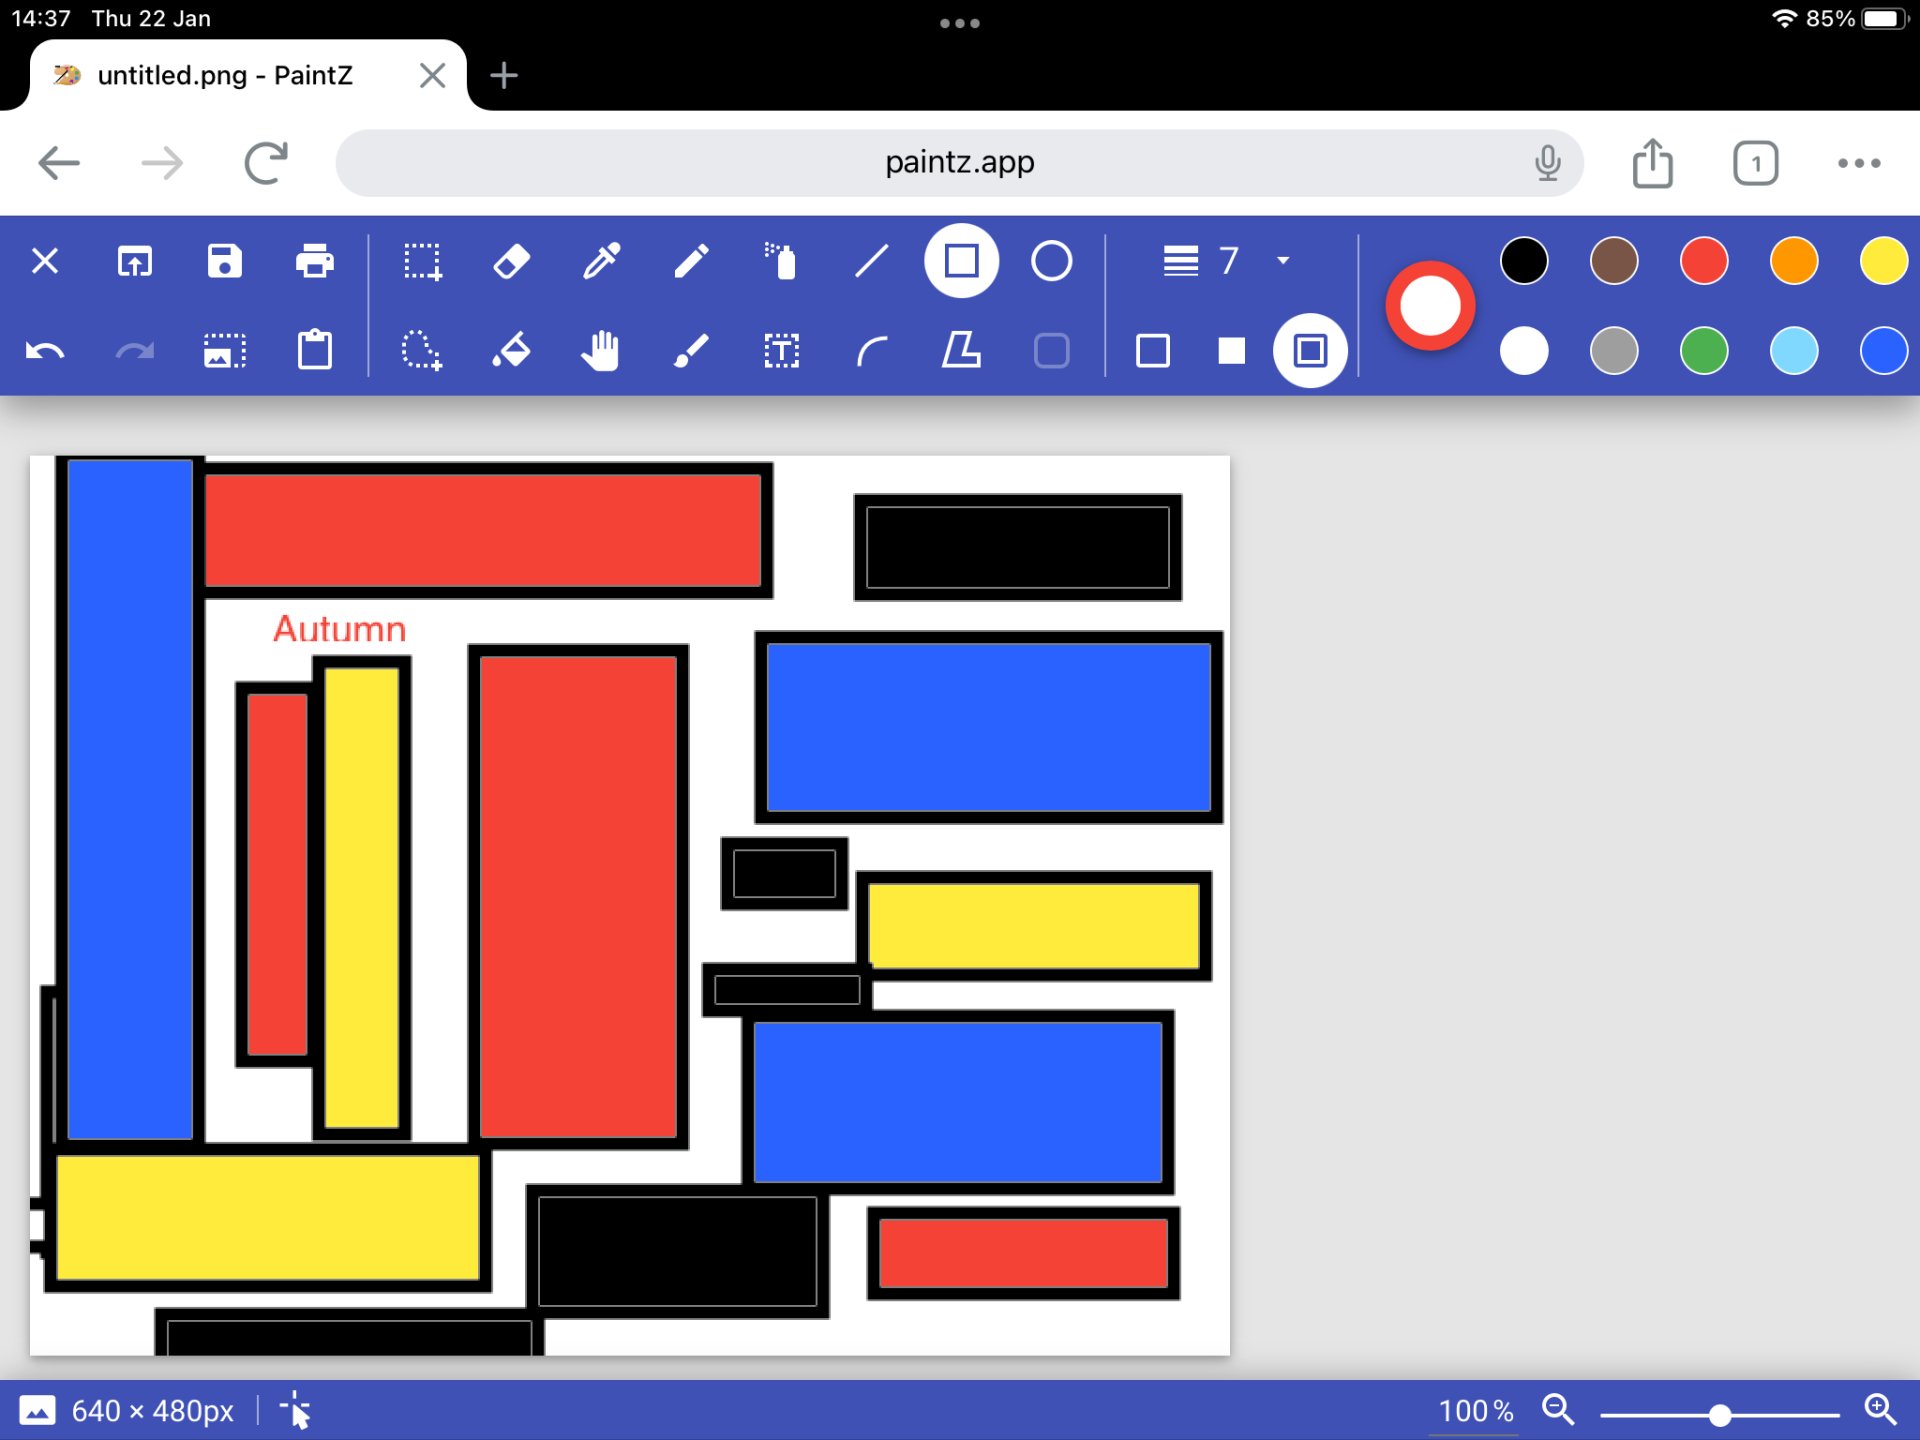Click the paintz.app address bar
1920x1440 pixels.
click(958, 163)
